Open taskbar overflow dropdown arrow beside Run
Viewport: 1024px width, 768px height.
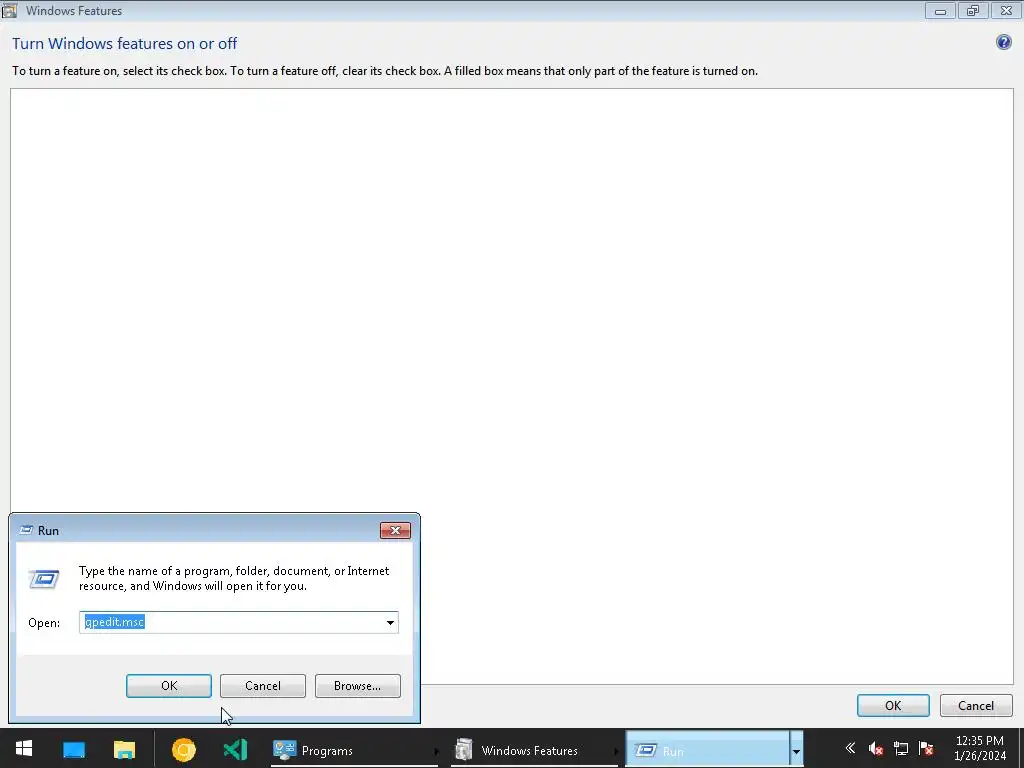(x=796, y=750)
